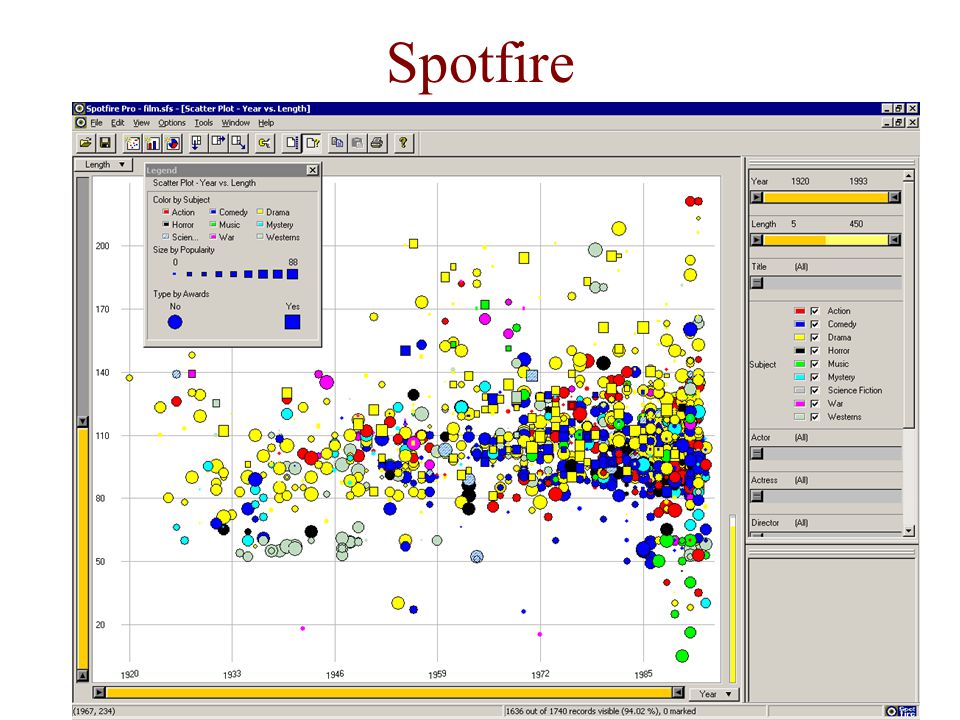Image resolution: width=960 pixels, height=720 pixels.
Task: Click right handle of Year range slider
Action: [894, 197]
